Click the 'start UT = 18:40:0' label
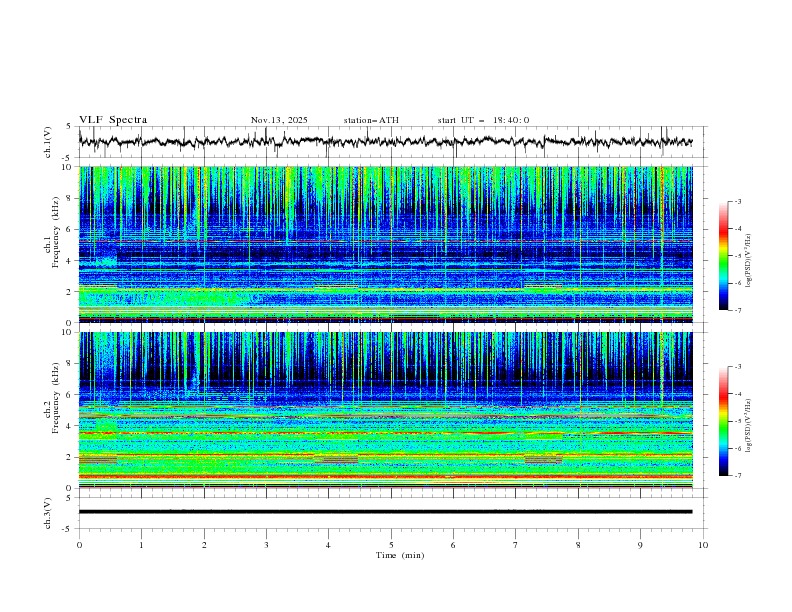 (x=483, y=120)
